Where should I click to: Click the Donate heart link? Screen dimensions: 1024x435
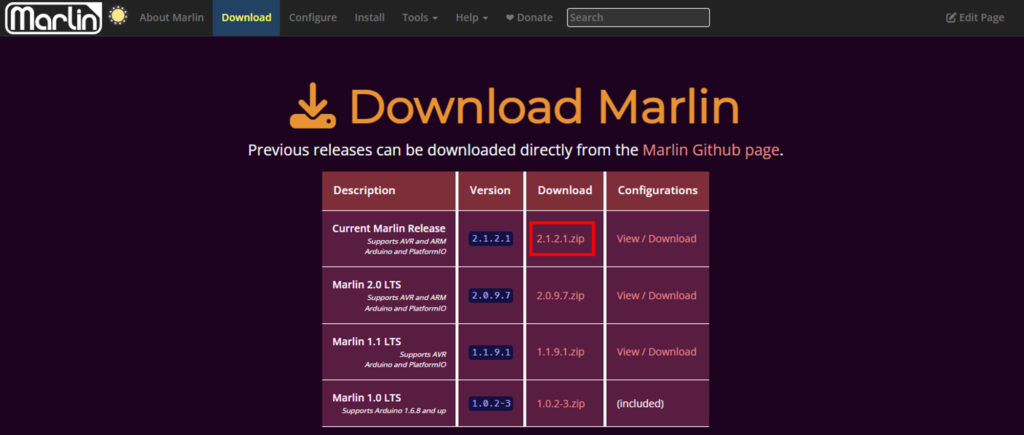click(x=529, y=18)
